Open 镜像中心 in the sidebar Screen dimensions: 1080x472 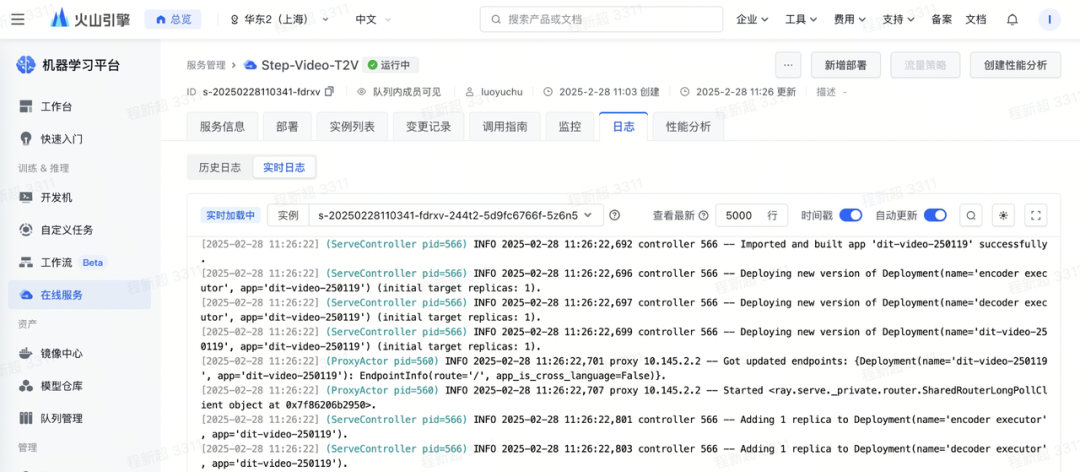point(79,353)
